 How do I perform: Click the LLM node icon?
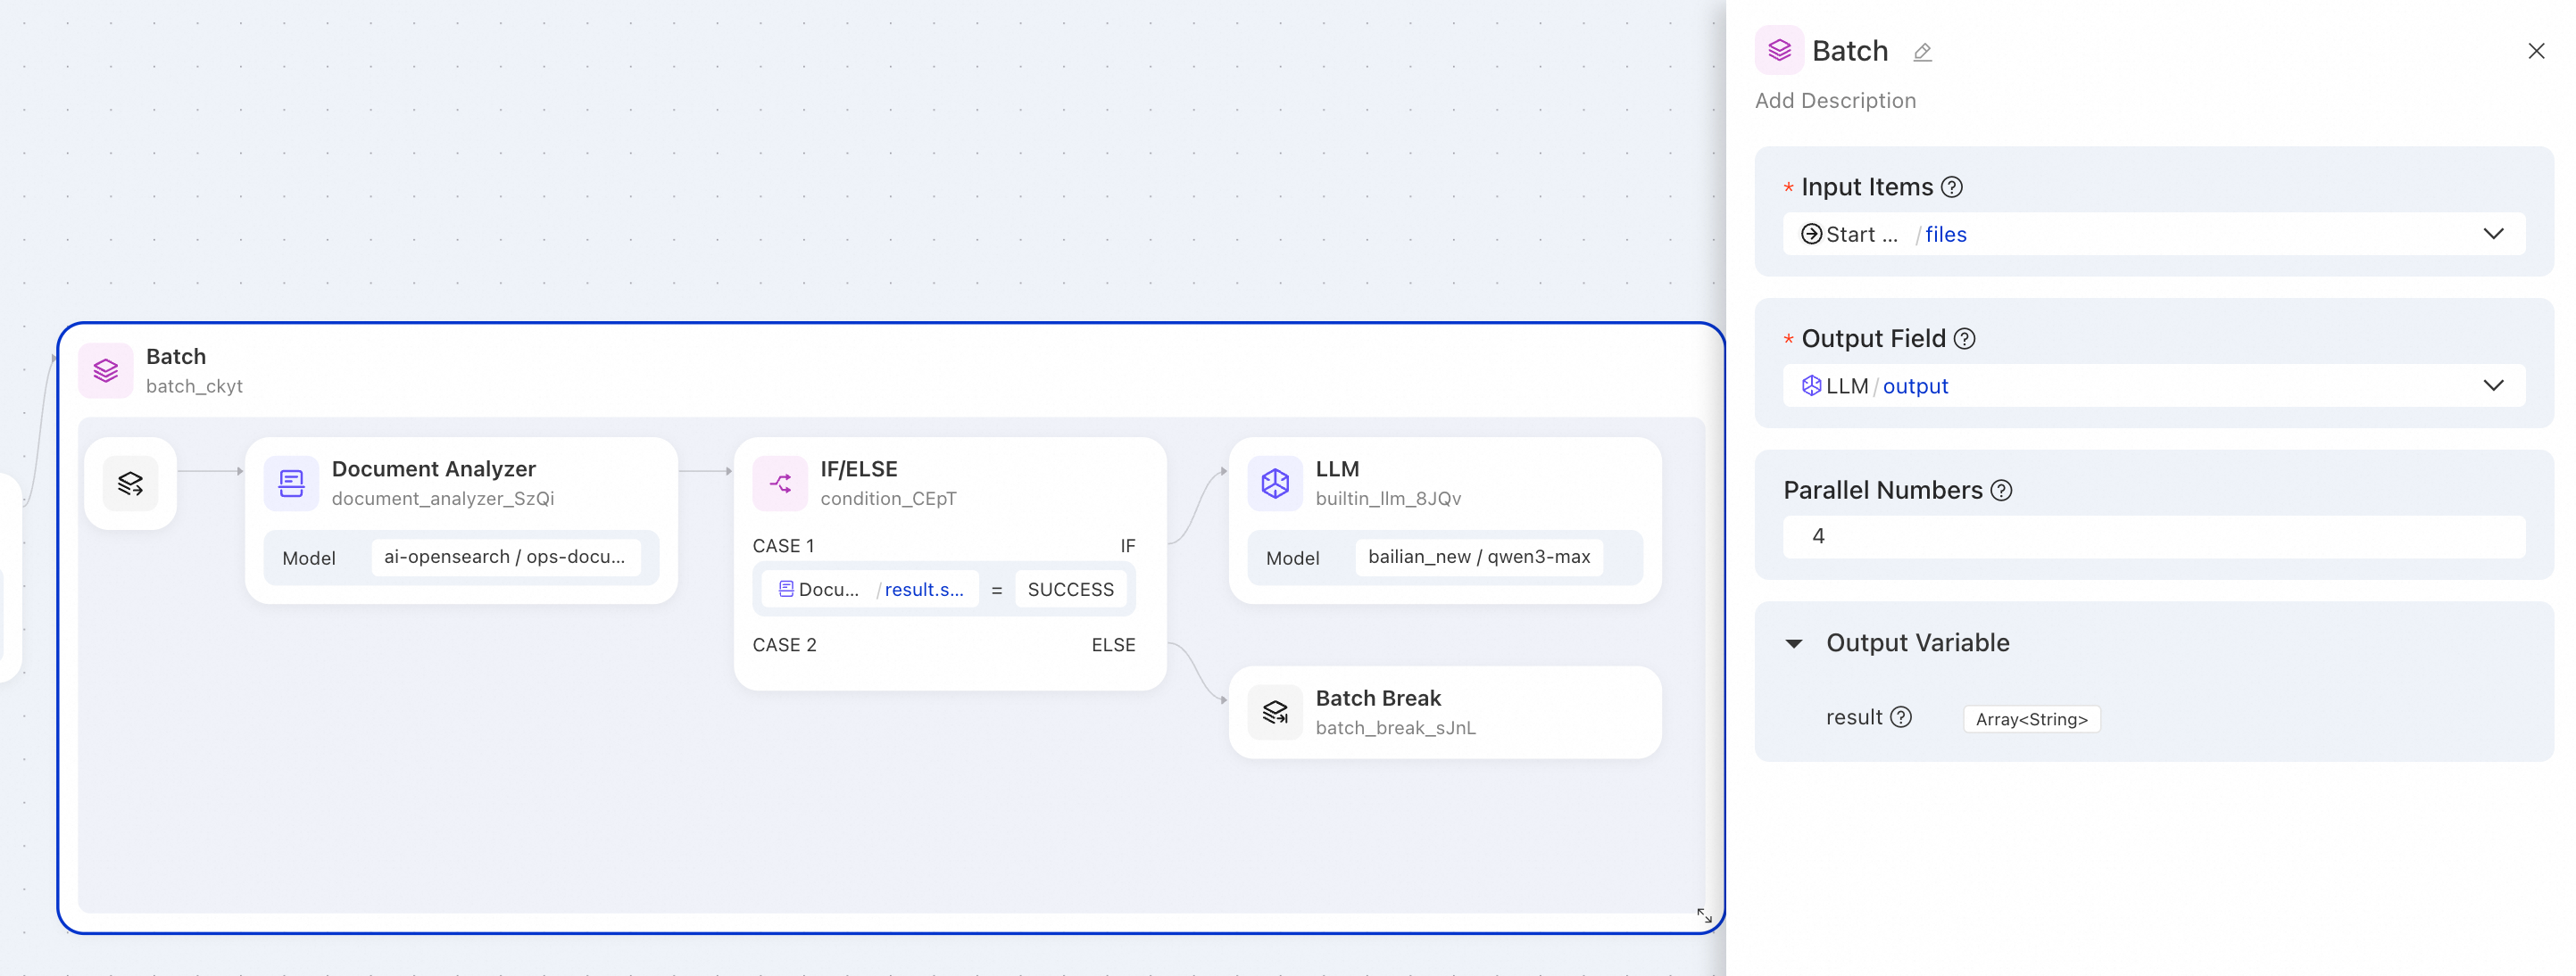(1275, 484)
